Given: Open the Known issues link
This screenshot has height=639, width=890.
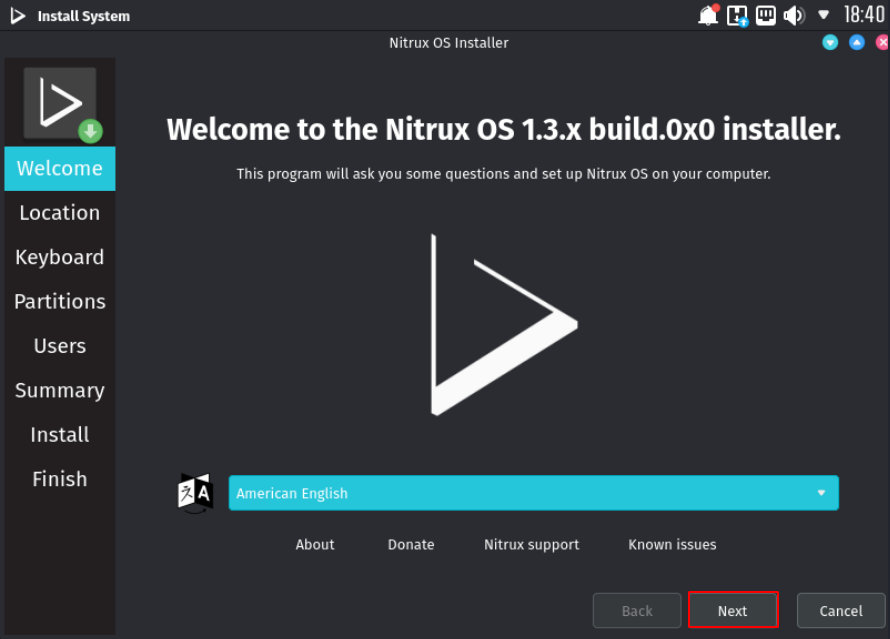Looking at the screenshot, I should [672, 545].
